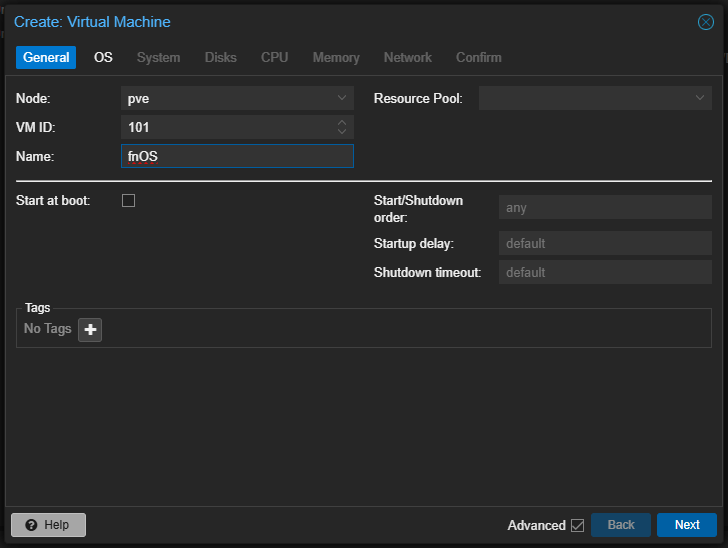Close the Create Virtual Machine dialog
The height and width of the screenshot is (548, 728).
[705, 22]
